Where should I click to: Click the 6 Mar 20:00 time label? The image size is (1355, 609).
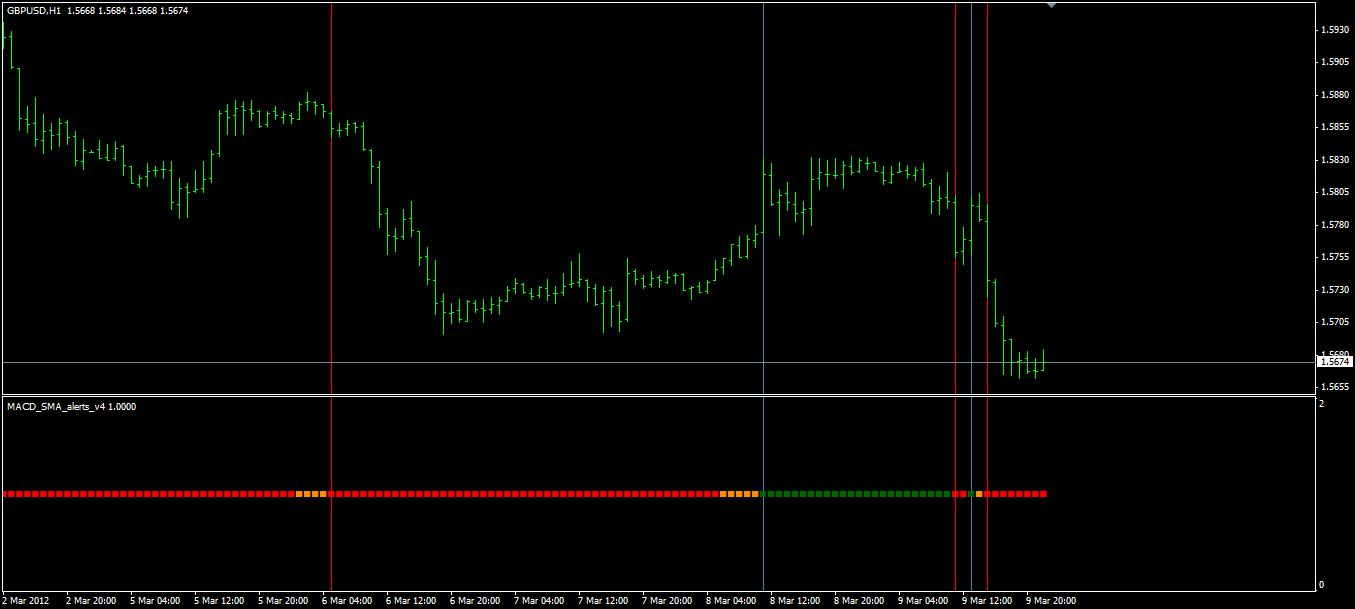[x=475, y=601]
